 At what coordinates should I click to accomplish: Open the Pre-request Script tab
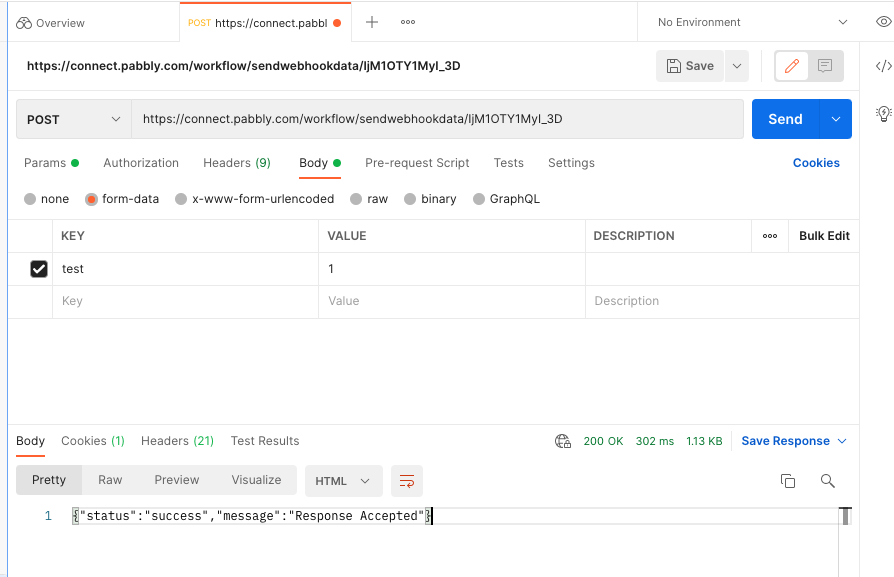coord(417,163)
